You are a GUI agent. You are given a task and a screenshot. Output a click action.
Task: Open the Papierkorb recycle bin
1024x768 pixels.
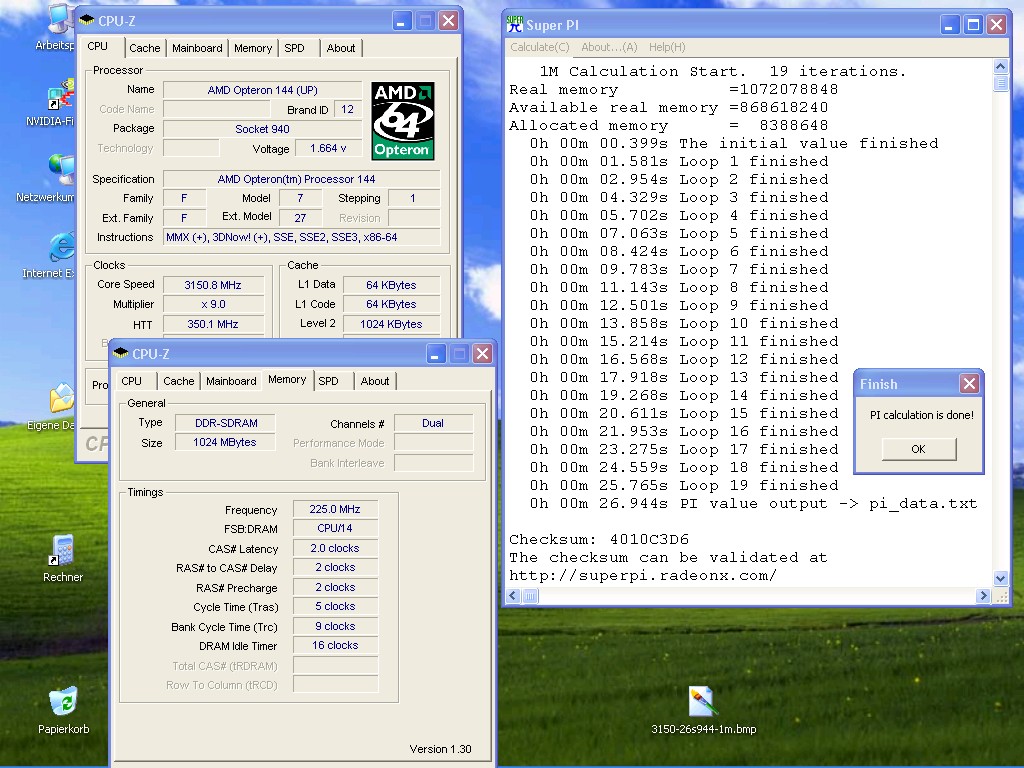[63, 702]
